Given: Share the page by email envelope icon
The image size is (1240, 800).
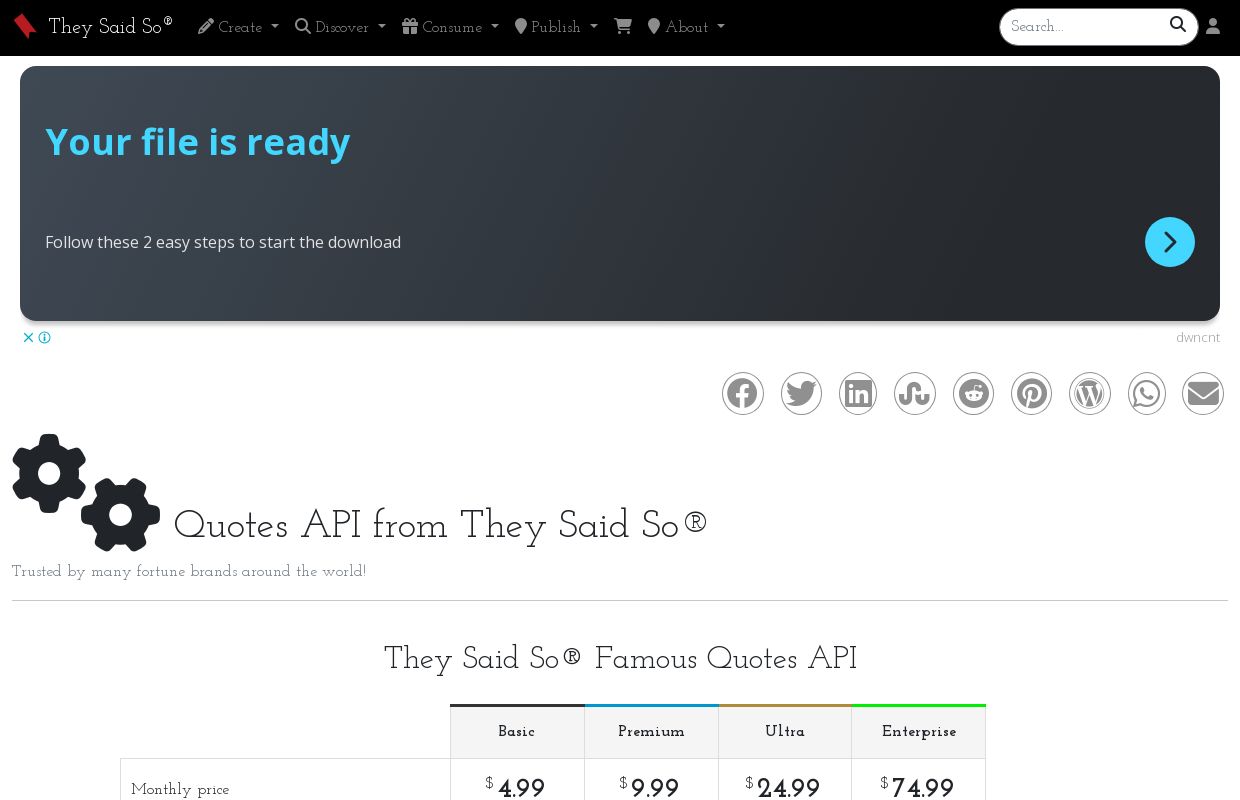Looking at the screenshot, I should tap(1203, 394).
